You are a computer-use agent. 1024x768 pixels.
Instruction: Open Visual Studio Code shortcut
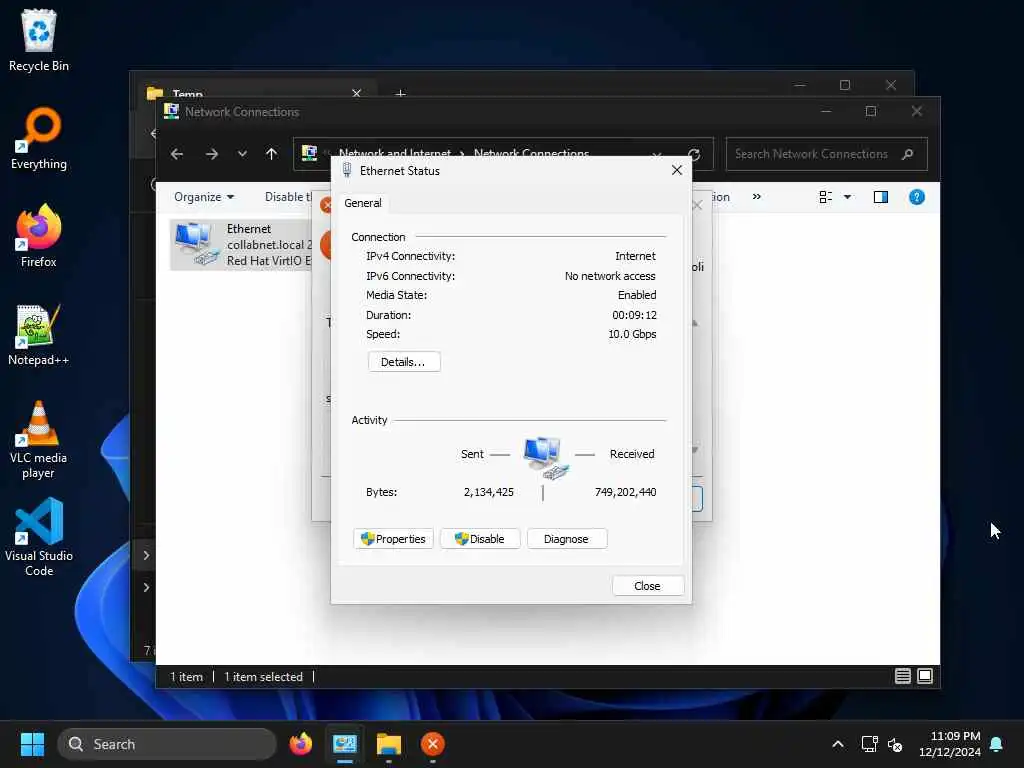pyautogui.click(x=39, y=537)
